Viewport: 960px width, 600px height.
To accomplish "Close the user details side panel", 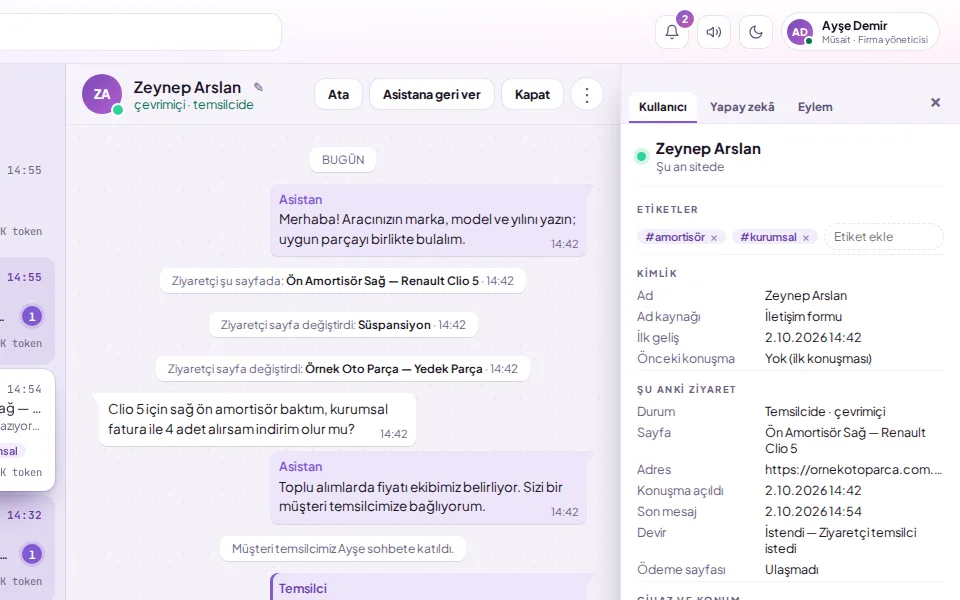I will (935, 102).
